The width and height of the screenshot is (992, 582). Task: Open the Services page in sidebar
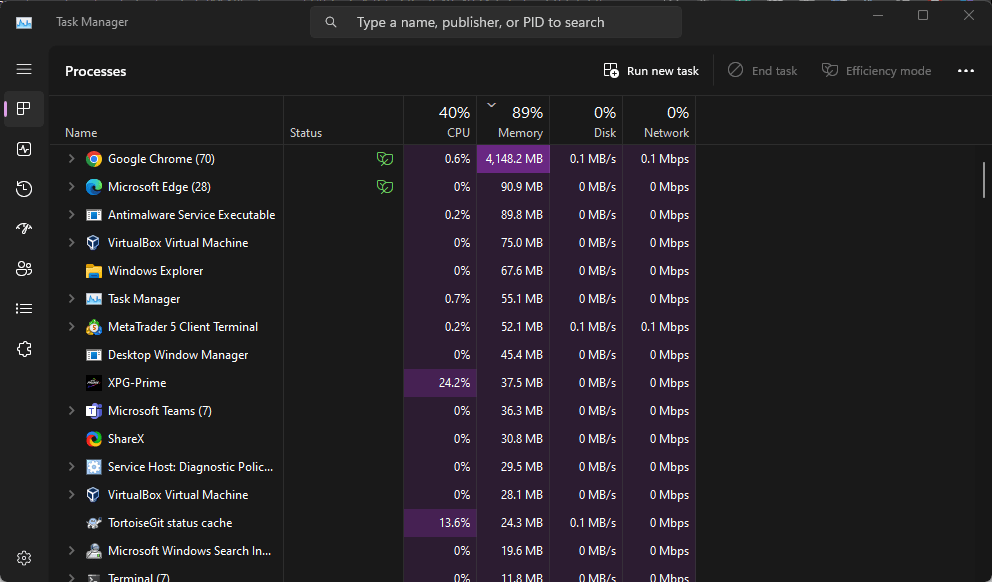click(x=24, y=349)
